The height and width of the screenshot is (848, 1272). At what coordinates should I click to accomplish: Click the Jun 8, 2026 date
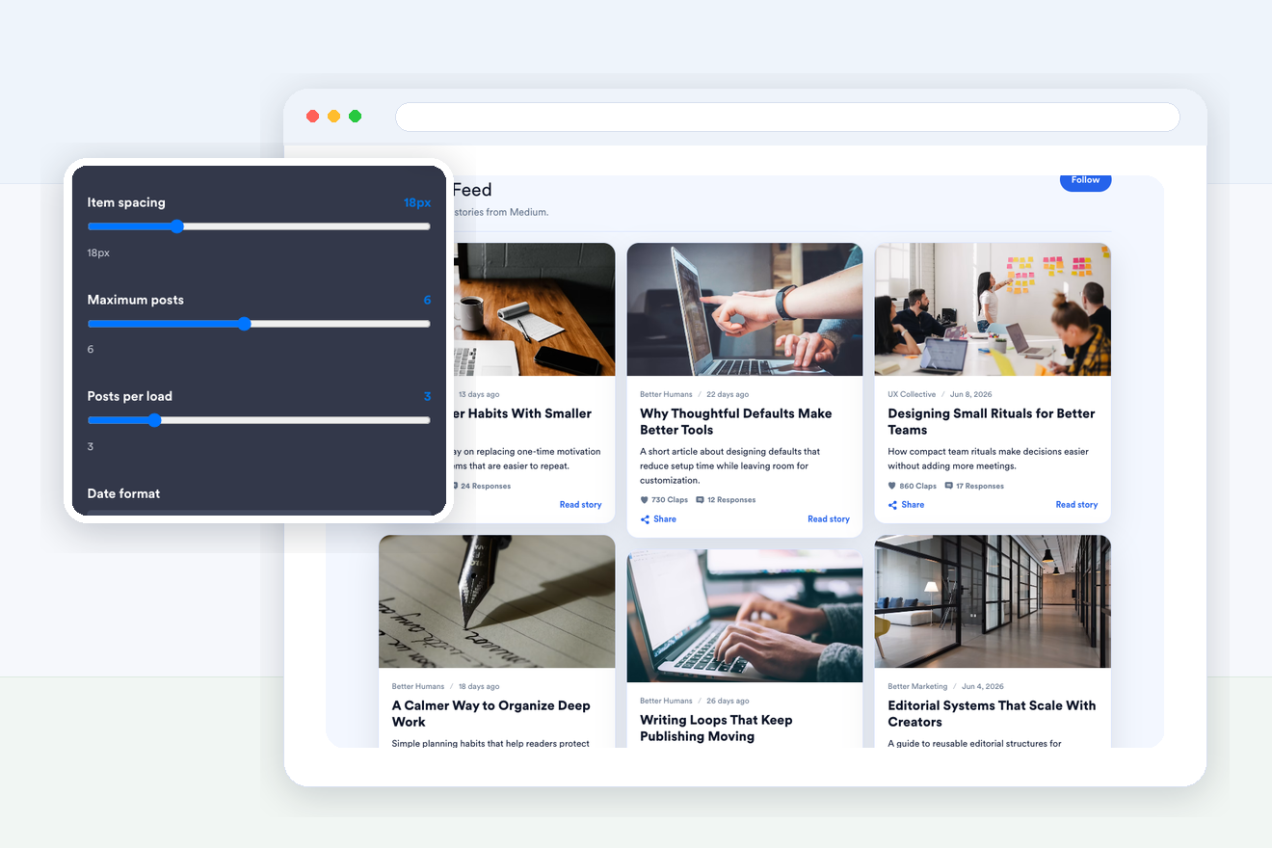(973, 394)
